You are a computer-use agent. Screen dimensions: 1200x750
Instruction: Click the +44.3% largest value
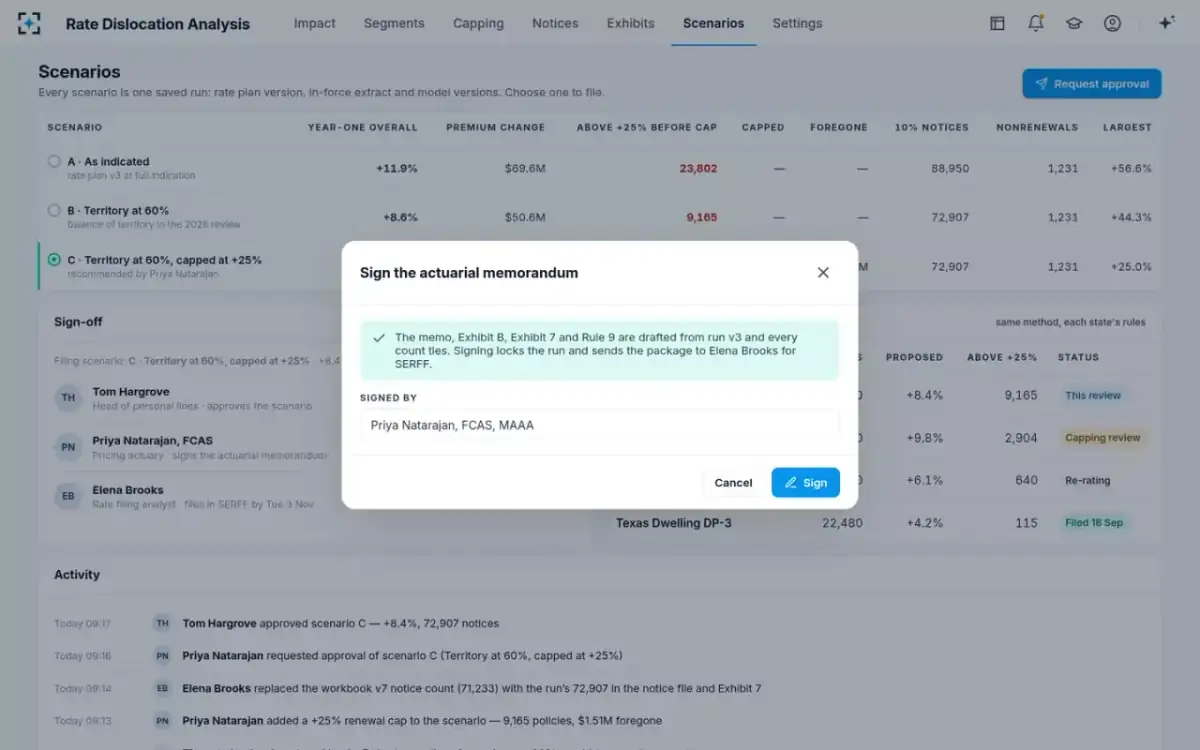click(1131, 217)
